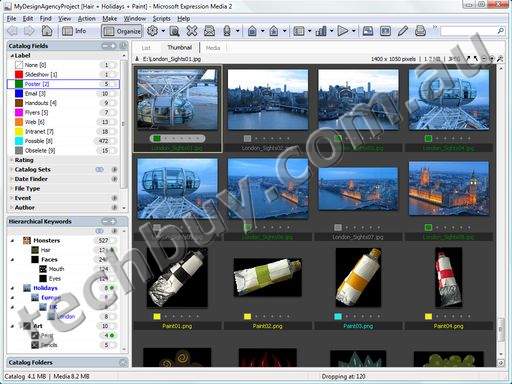The image size is (512, 384).
Task: Switch to the Media view tab
Action: point(213,48)
